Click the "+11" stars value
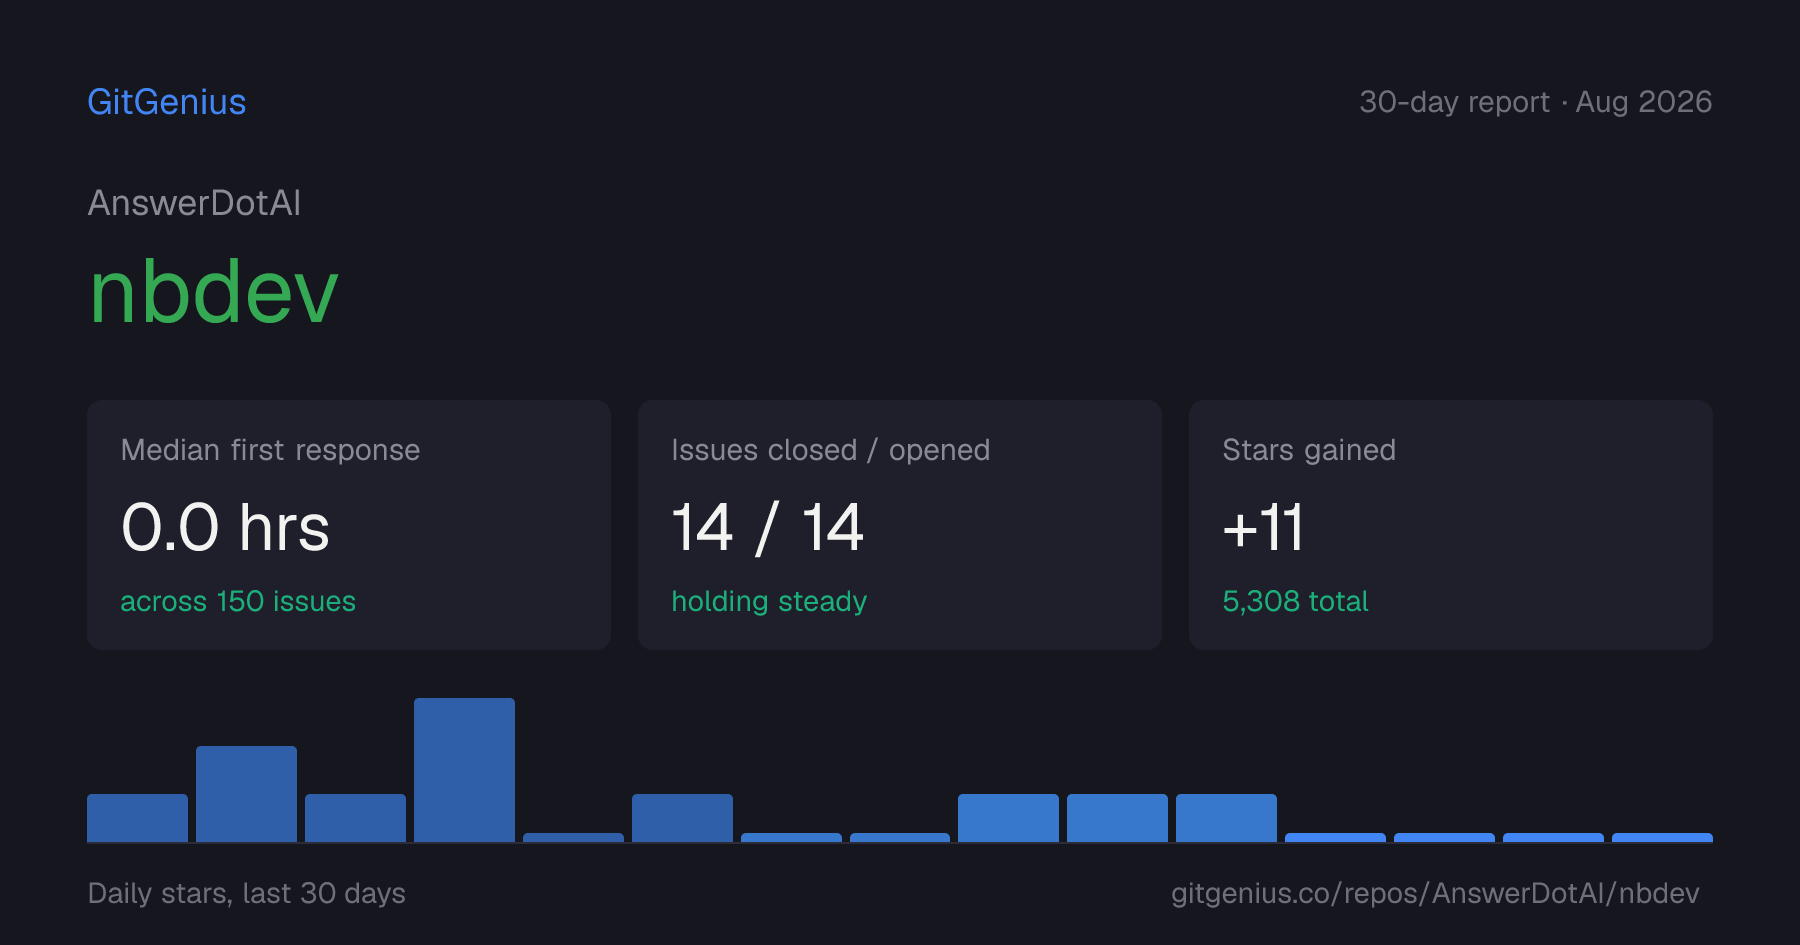This screenshot has height=945, width=1800. [1263, 527]
